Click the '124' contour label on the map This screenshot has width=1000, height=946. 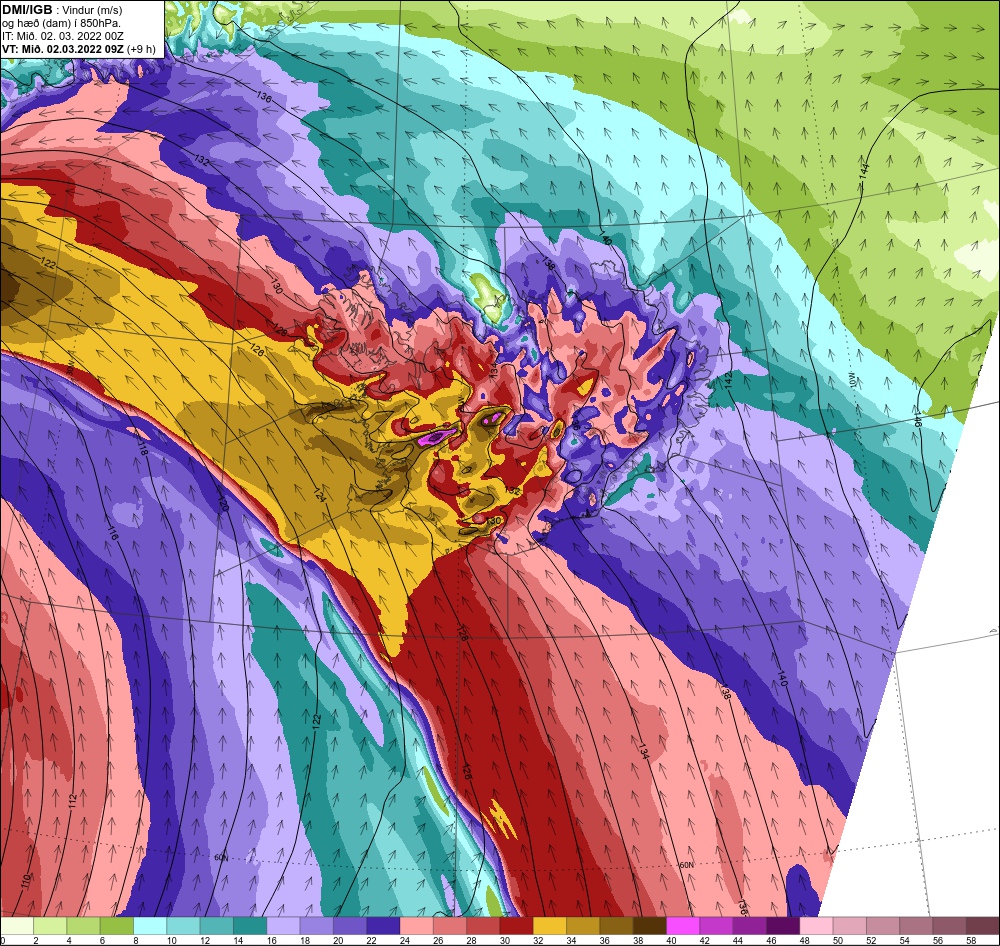(x=319, y=494)
